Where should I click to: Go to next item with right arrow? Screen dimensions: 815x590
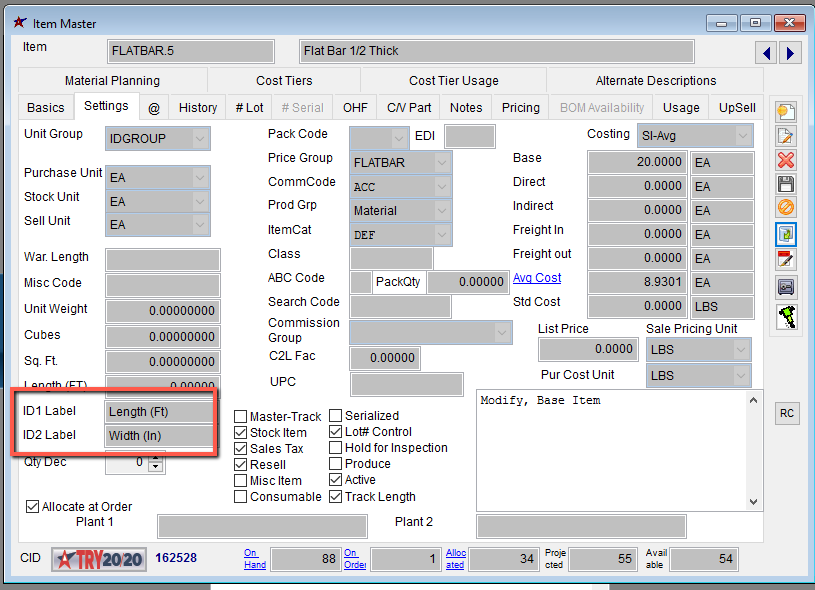click(790, 52)
